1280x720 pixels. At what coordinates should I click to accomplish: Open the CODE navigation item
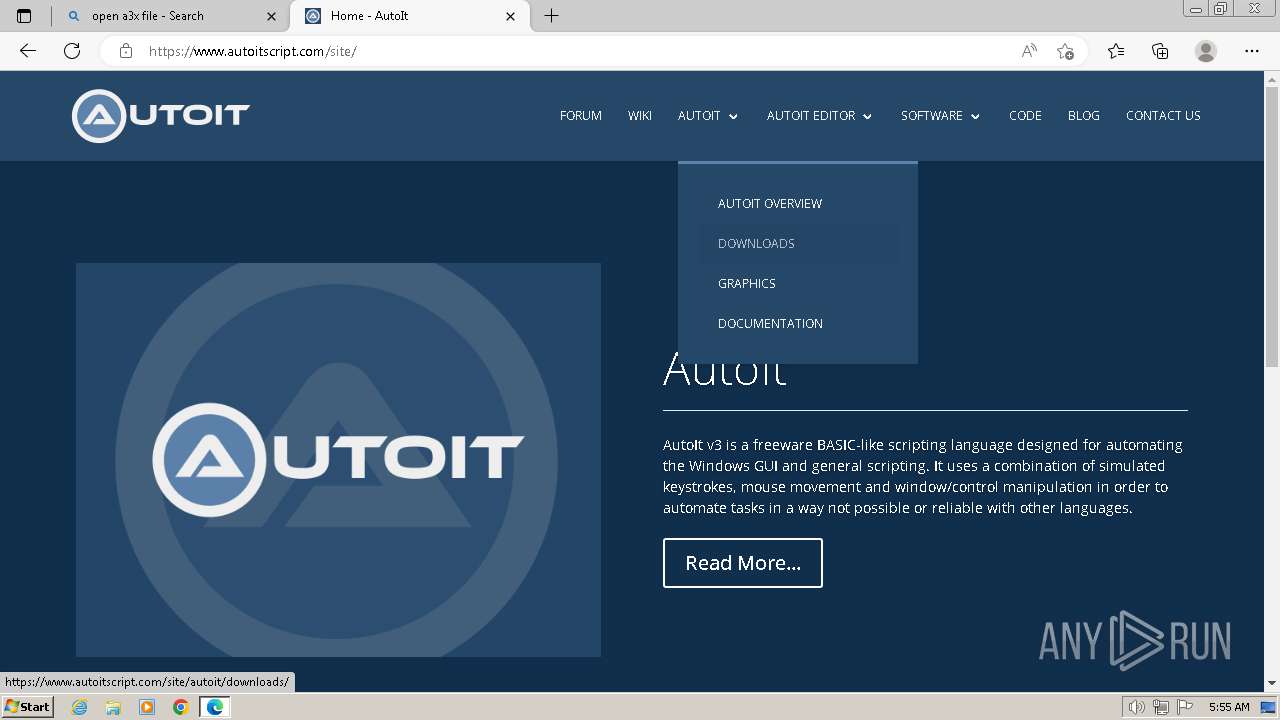1025,116
